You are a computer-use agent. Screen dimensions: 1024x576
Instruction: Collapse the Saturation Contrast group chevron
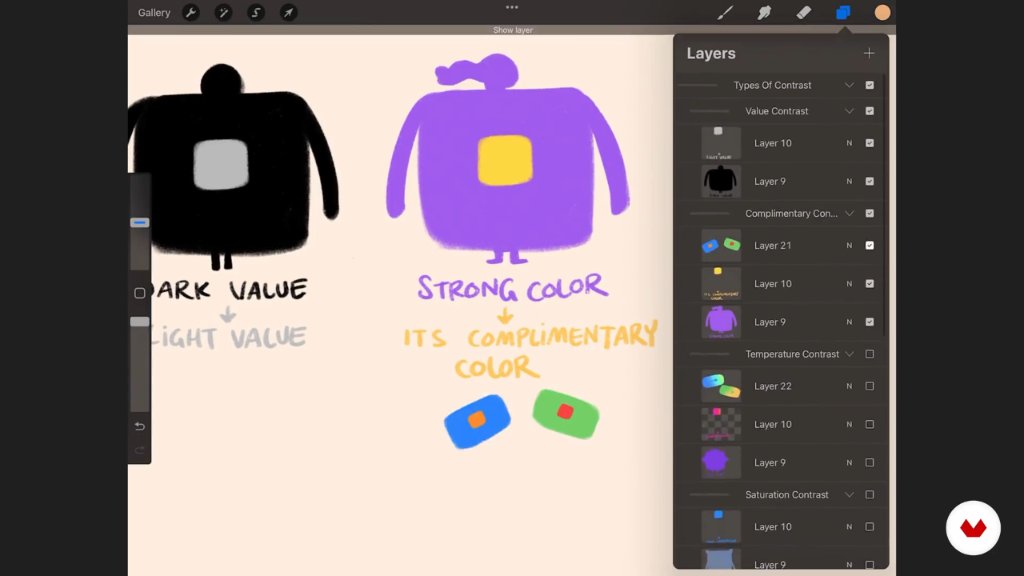pos(849,494)
